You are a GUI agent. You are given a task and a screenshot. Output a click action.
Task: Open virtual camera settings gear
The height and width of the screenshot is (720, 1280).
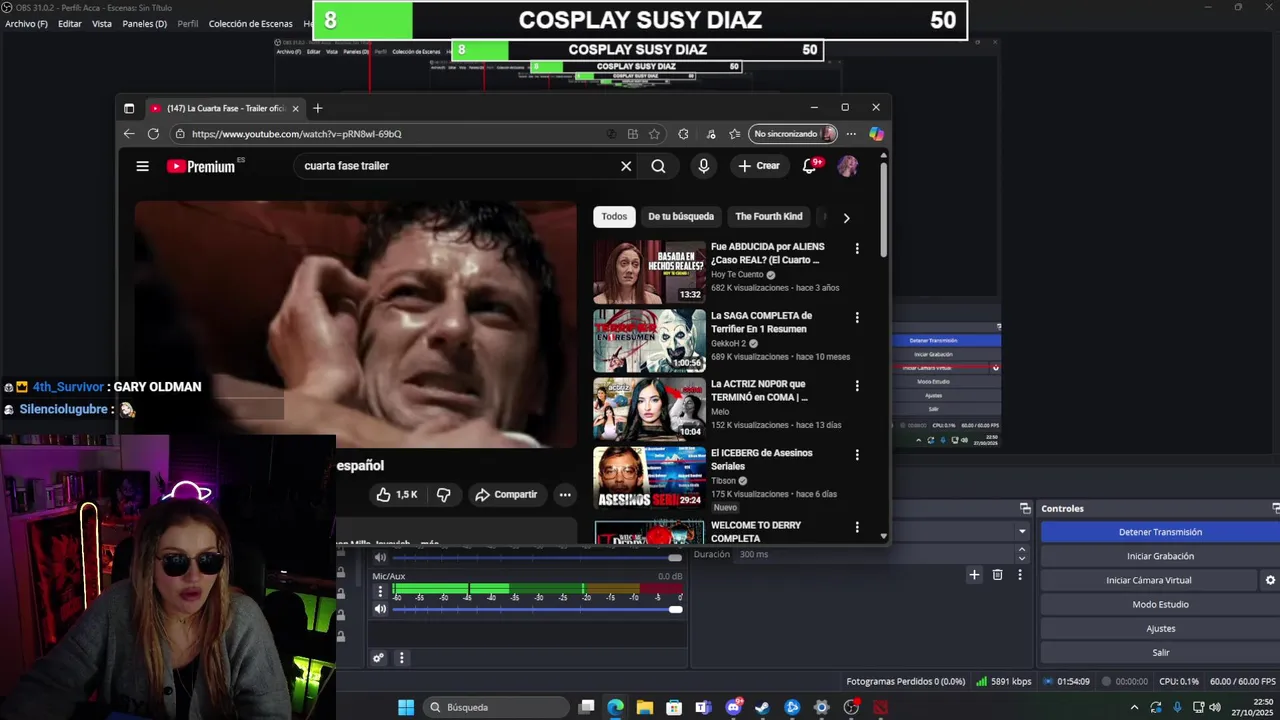click(1270, 580)
